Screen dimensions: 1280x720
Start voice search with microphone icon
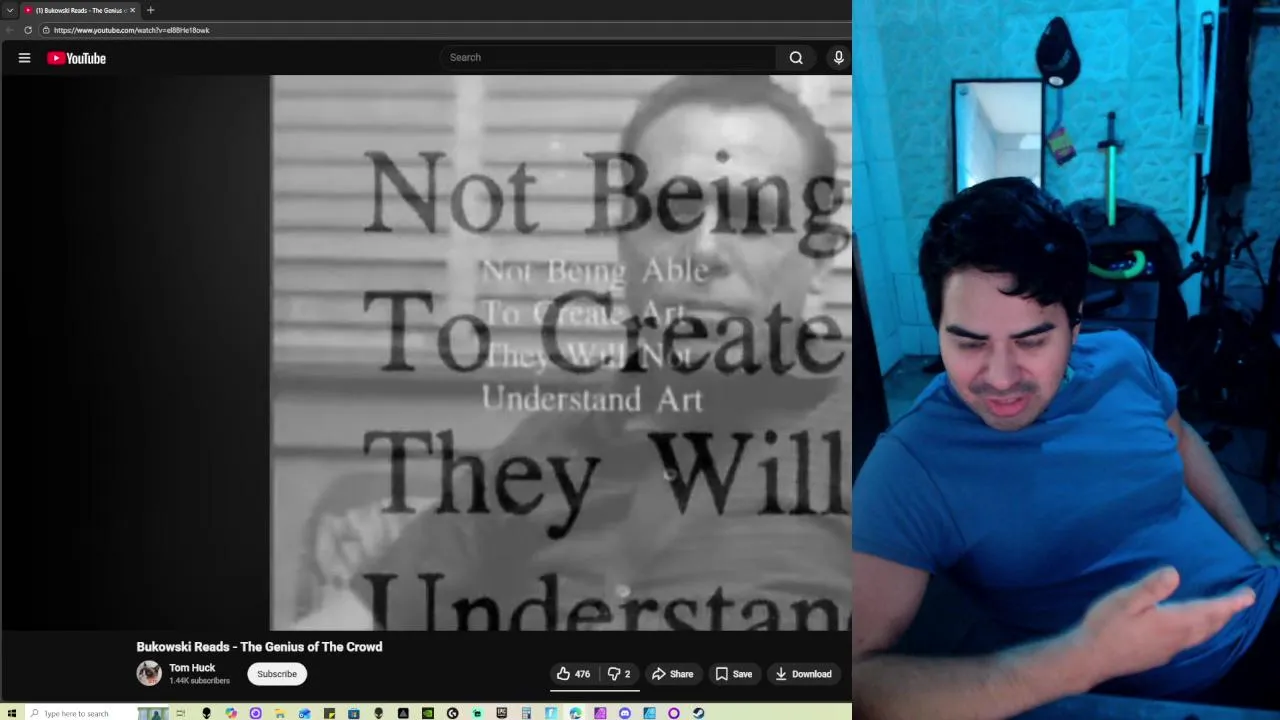[x=839, y=57]
